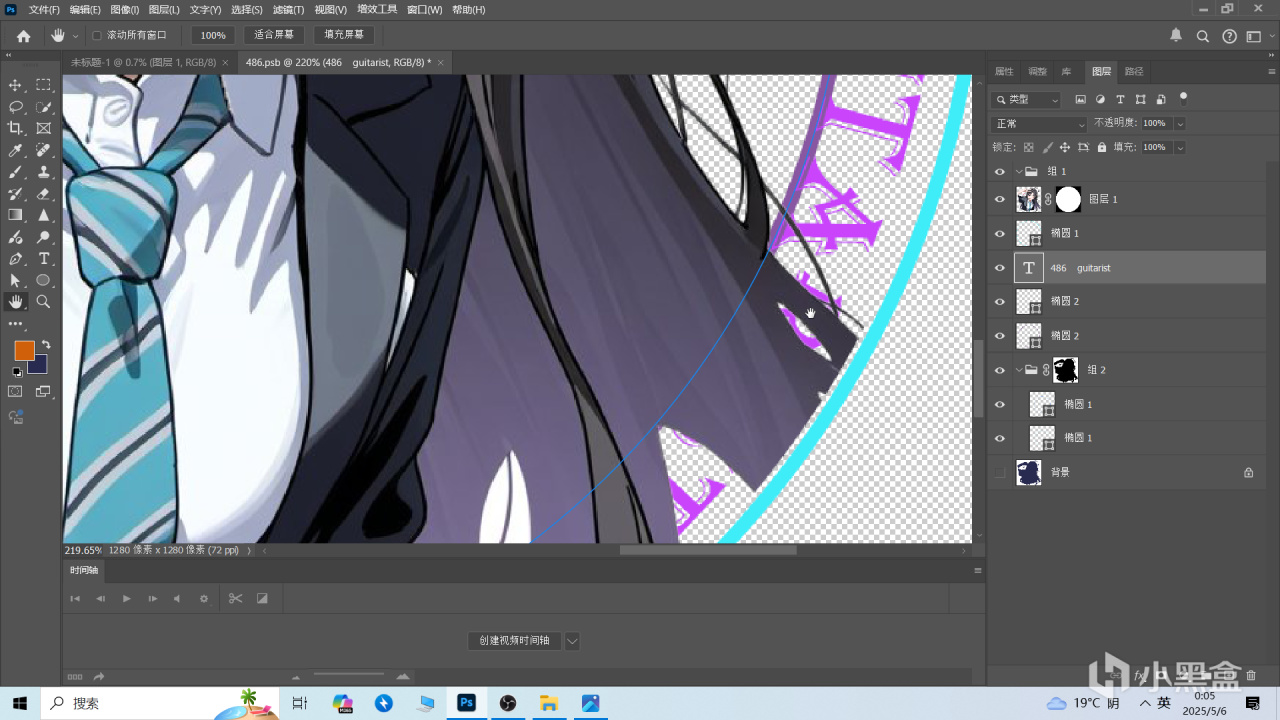Toggle Quick Mask mode
The width and height of the screenshot is (1280, 720).
pos(15,392)
